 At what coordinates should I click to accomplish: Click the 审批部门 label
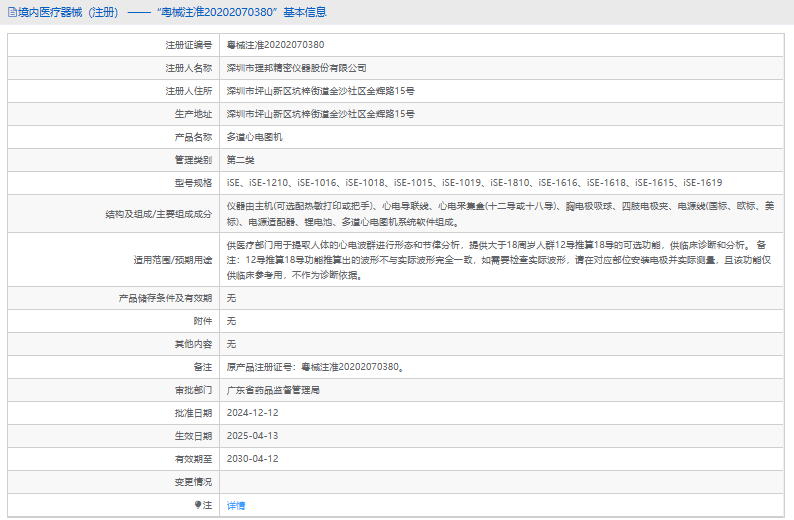coord(193,390)
